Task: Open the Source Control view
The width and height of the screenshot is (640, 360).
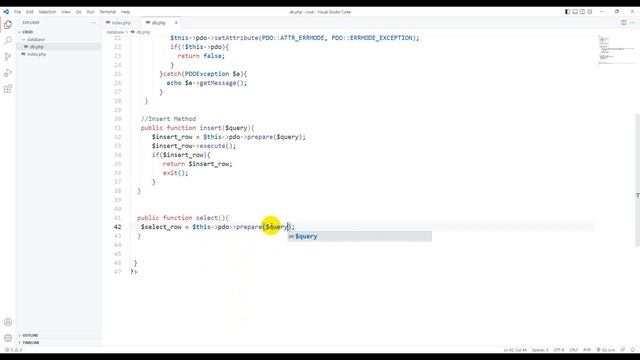Action: click(8, 57)
